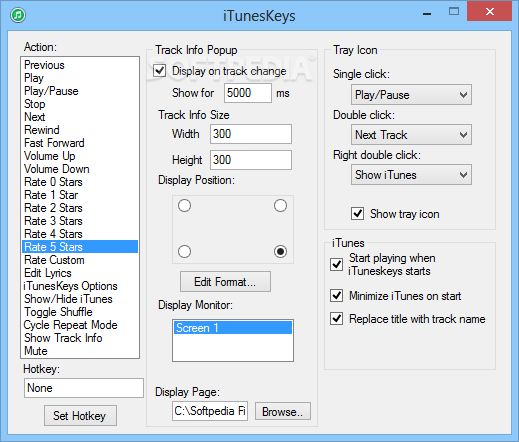Screen dimensions: 519x442
Task: Select Rate 4 Stars action
Action: 80,234
